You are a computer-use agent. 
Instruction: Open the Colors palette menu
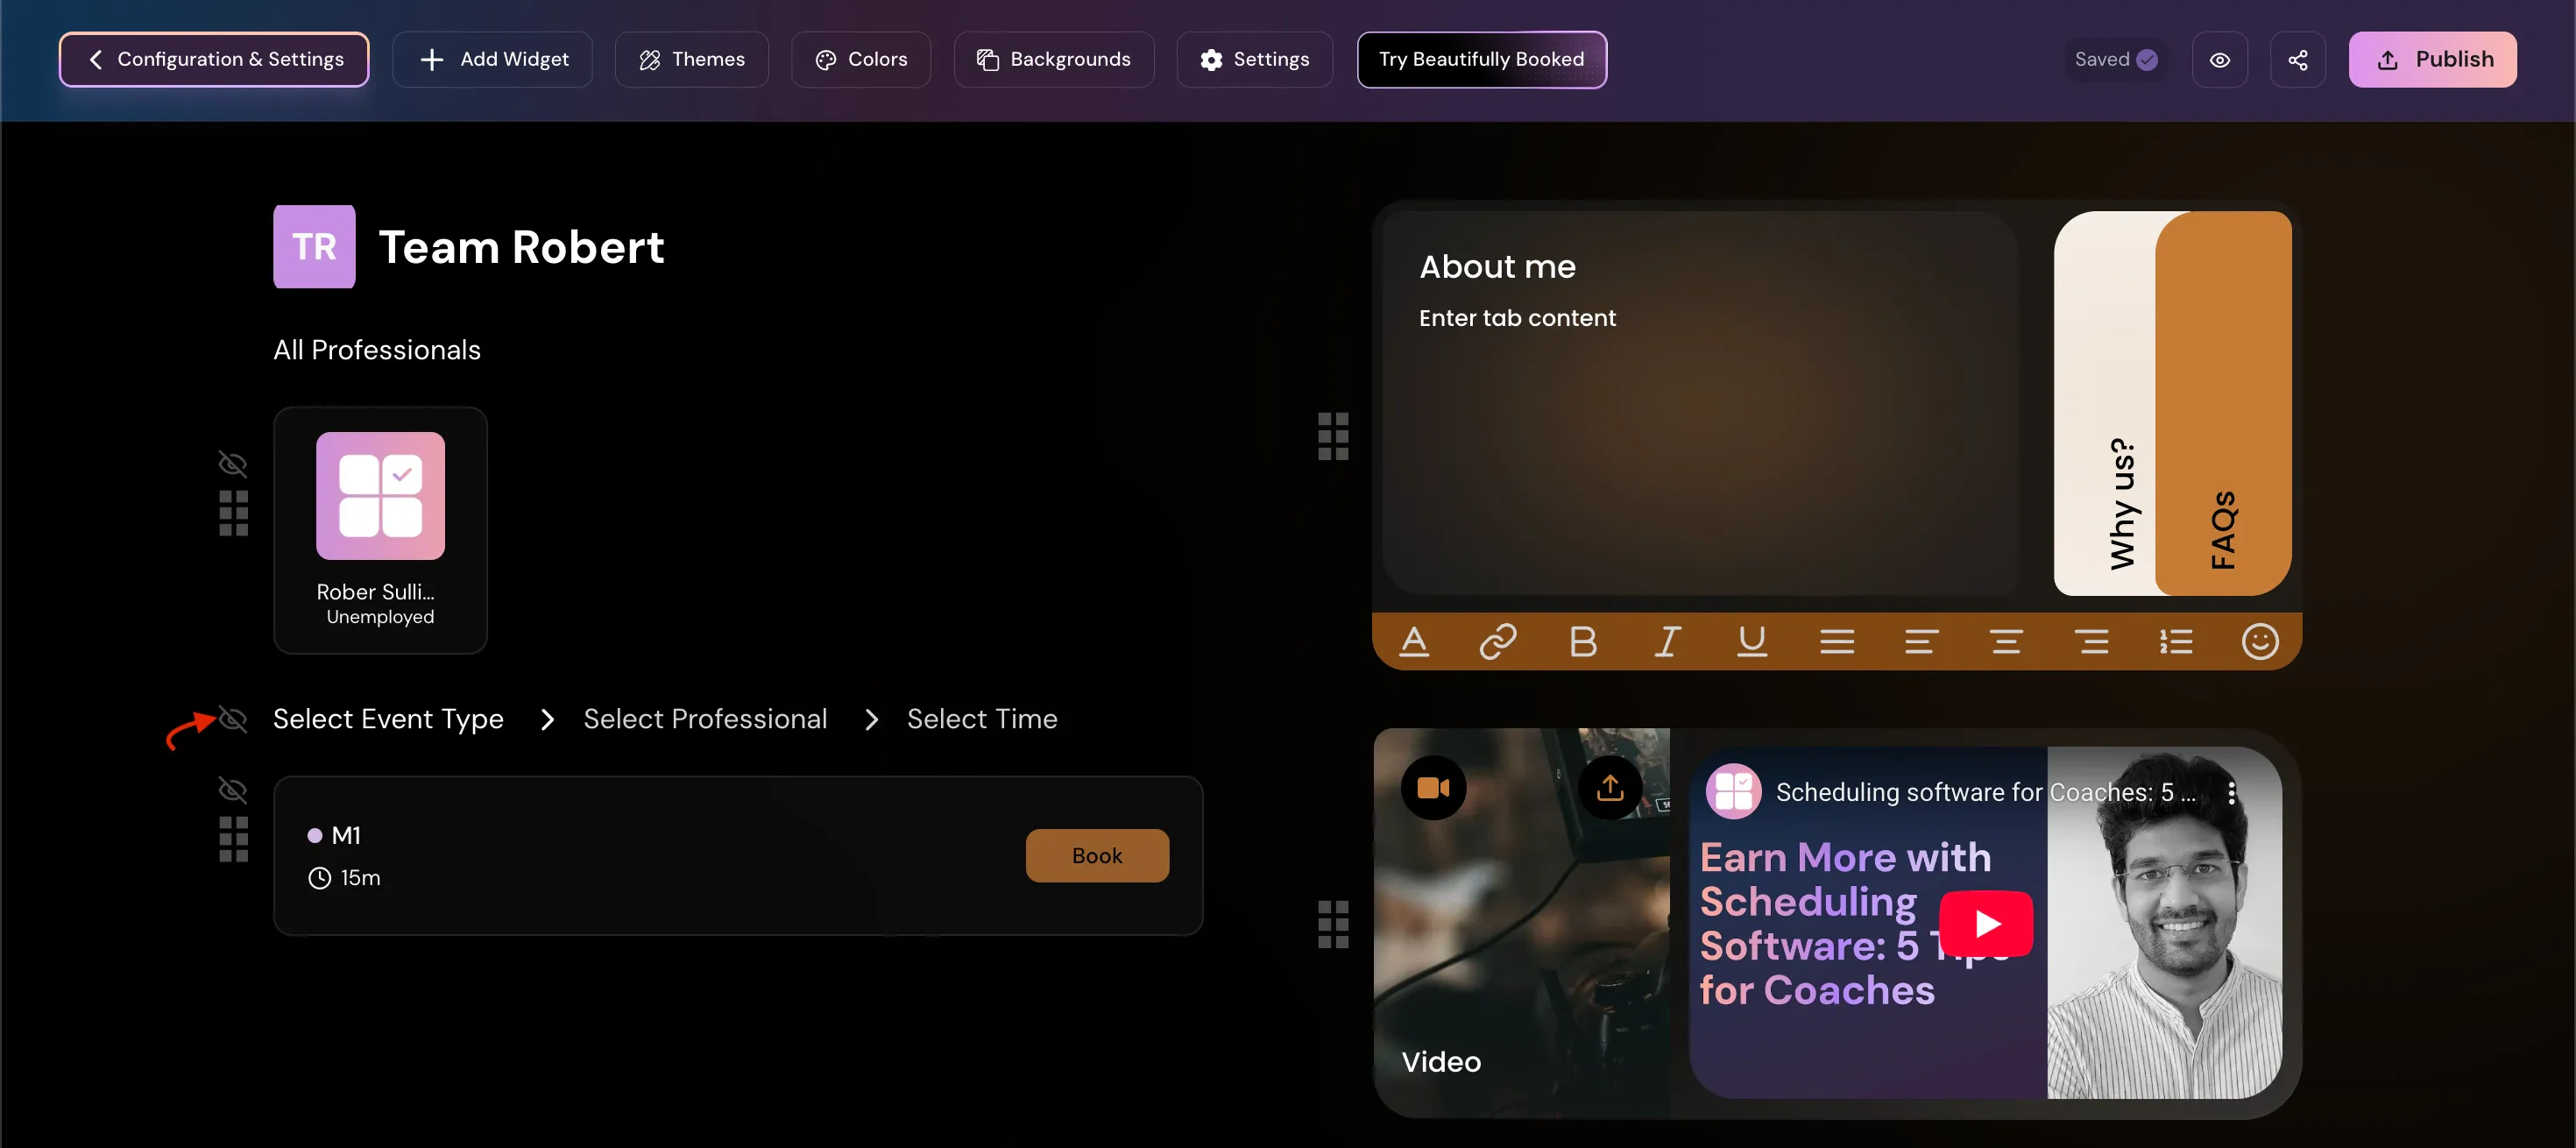click(860, 60)
